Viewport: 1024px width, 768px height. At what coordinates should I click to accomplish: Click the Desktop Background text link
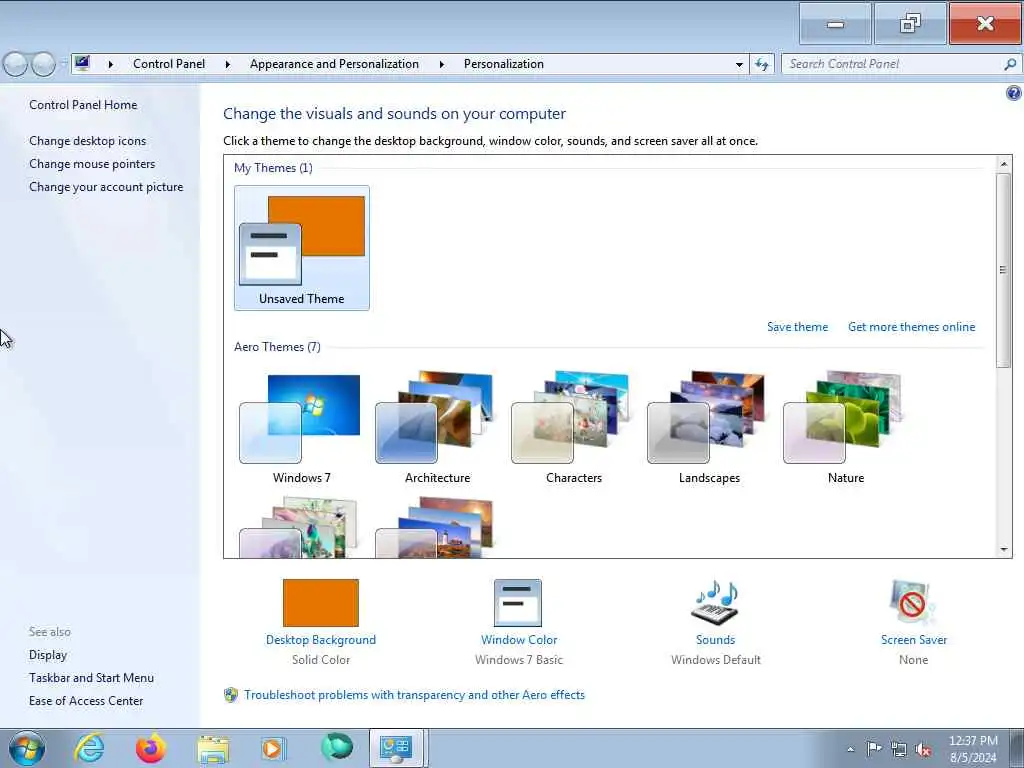[321, 640]
